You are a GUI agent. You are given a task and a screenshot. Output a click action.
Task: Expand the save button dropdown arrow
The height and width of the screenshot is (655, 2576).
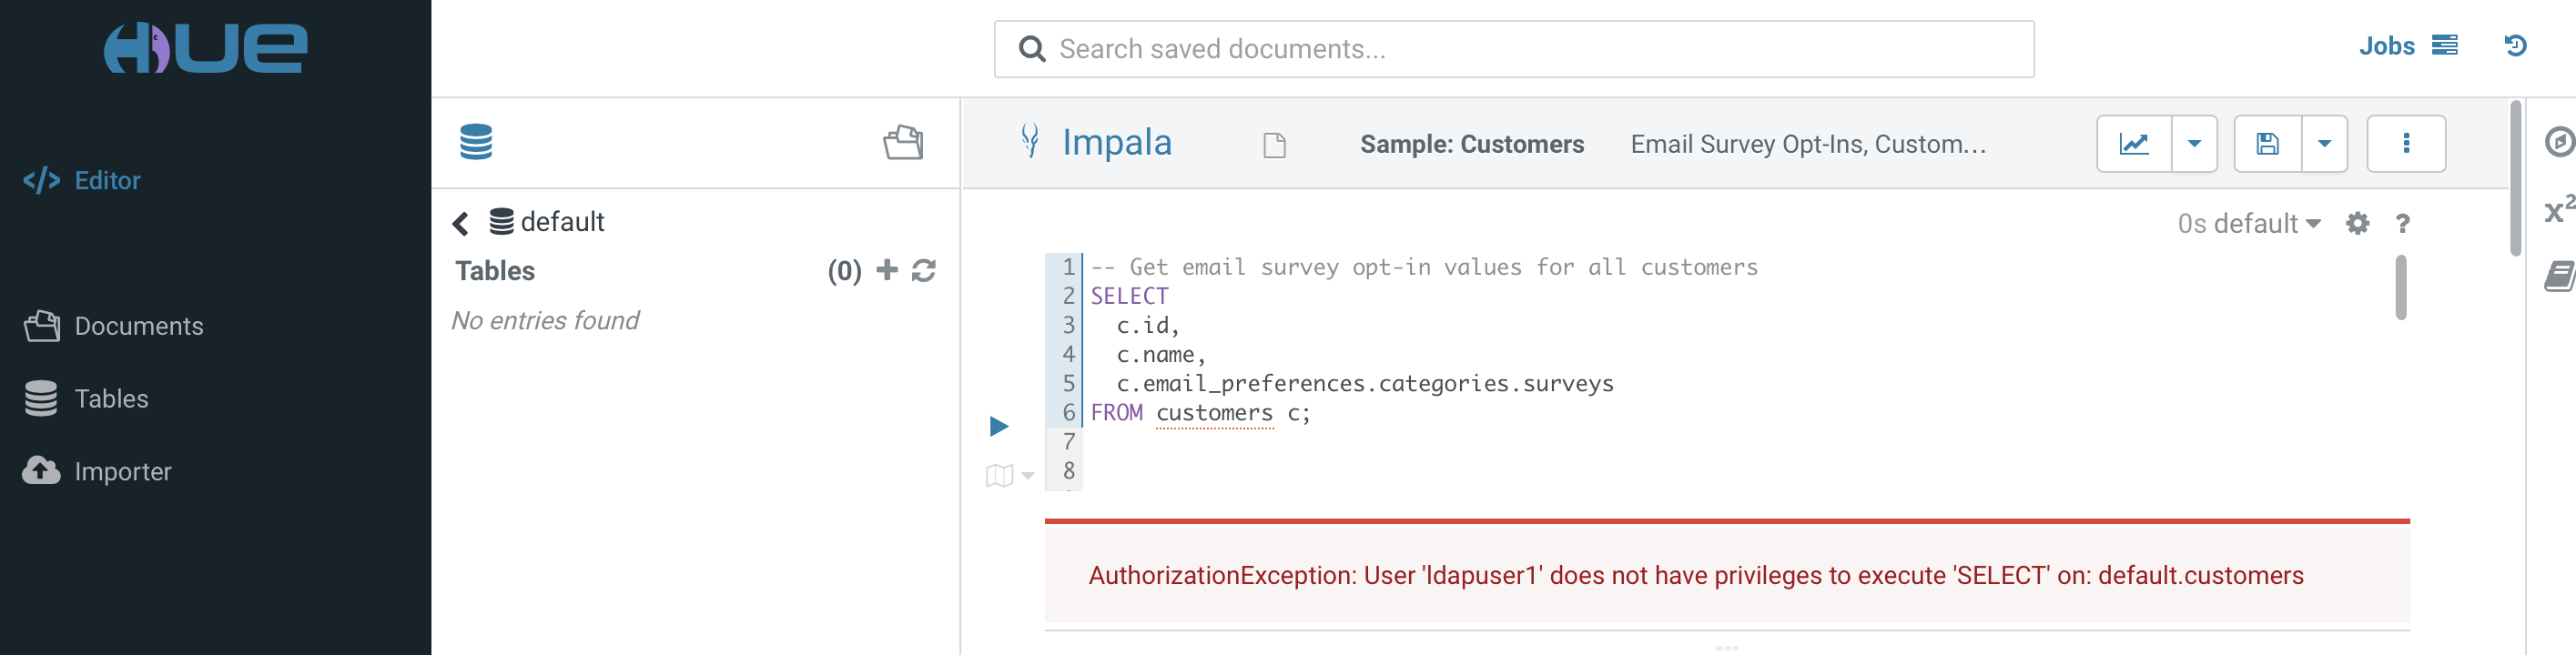click(x=2324, y=144)
